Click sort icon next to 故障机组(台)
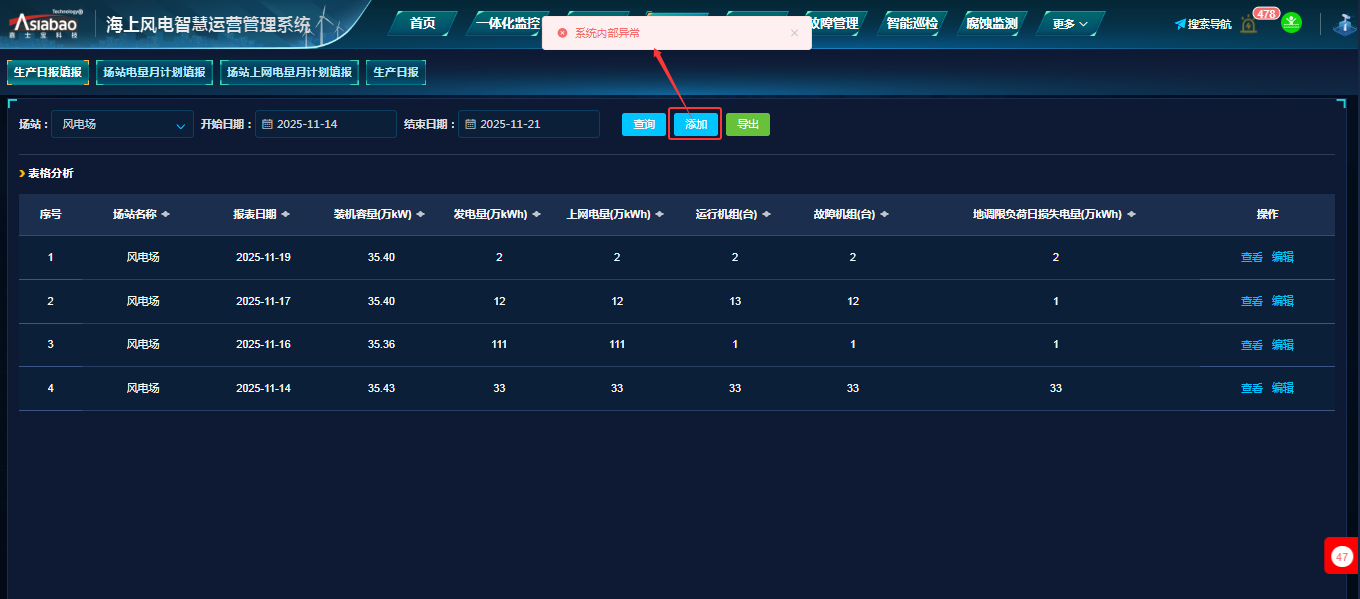1360x599 pixels. (884, 215)
